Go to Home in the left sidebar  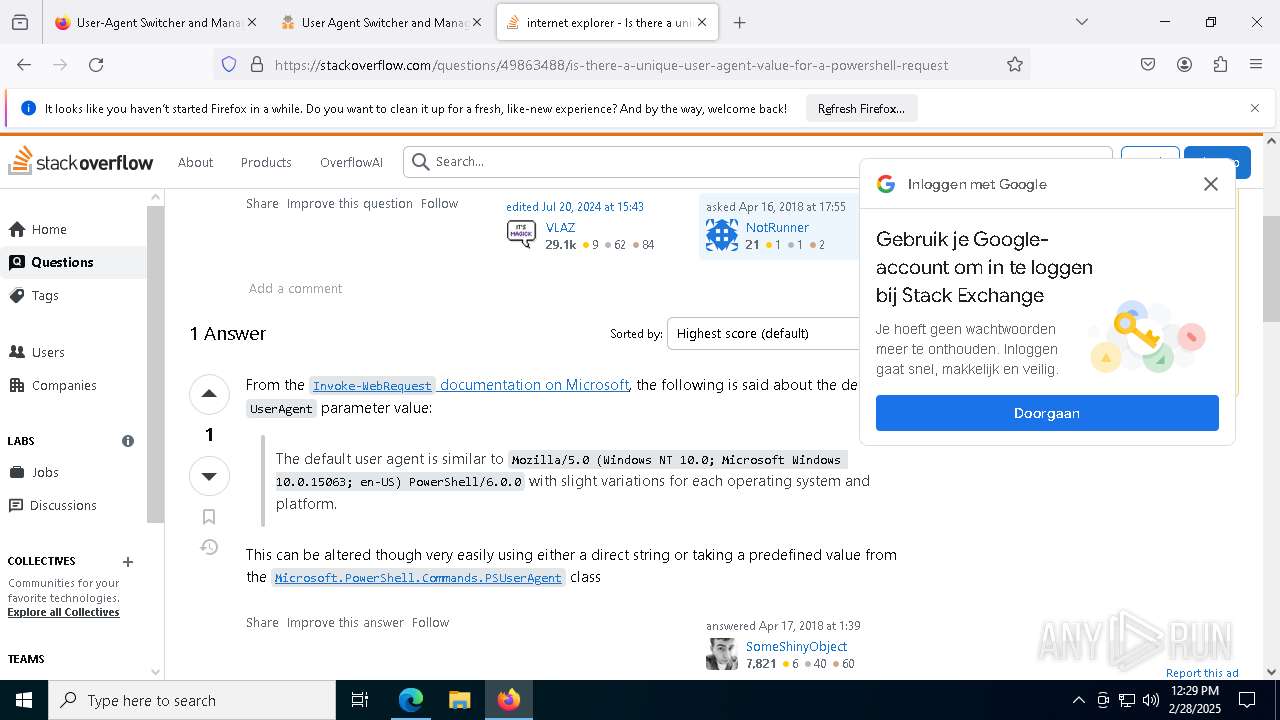click(74, 229)
